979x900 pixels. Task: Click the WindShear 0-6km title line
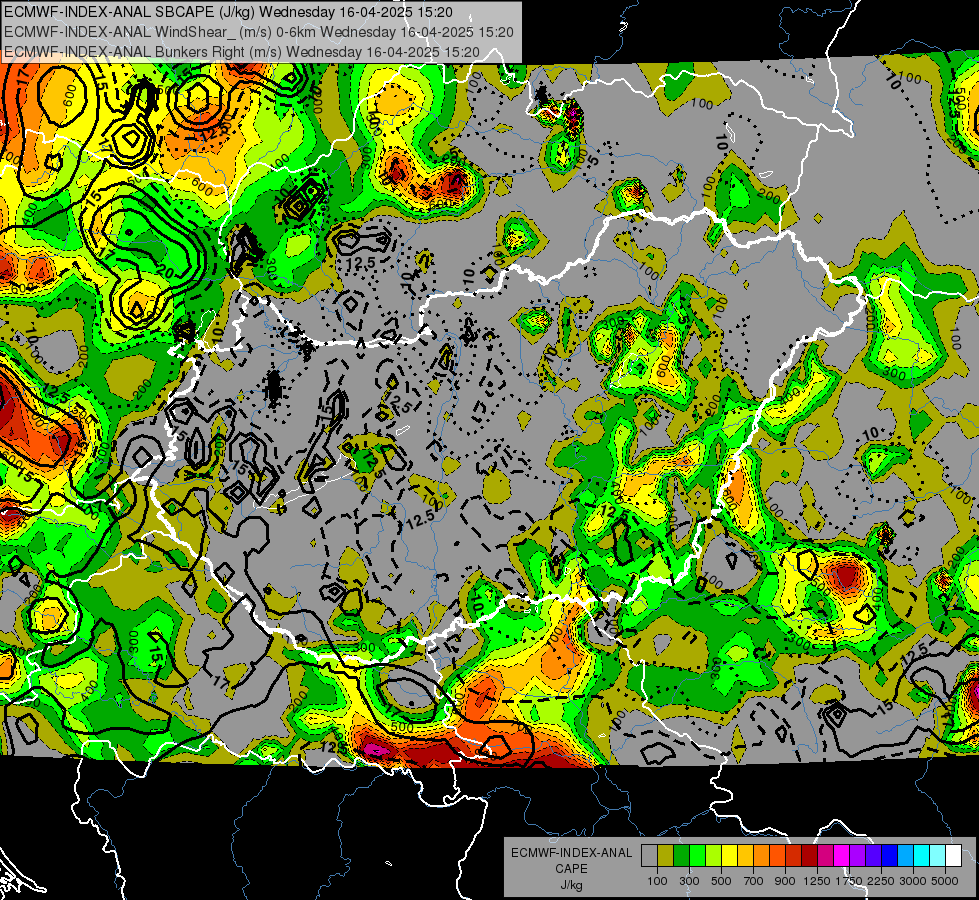[x=258, y=32]
